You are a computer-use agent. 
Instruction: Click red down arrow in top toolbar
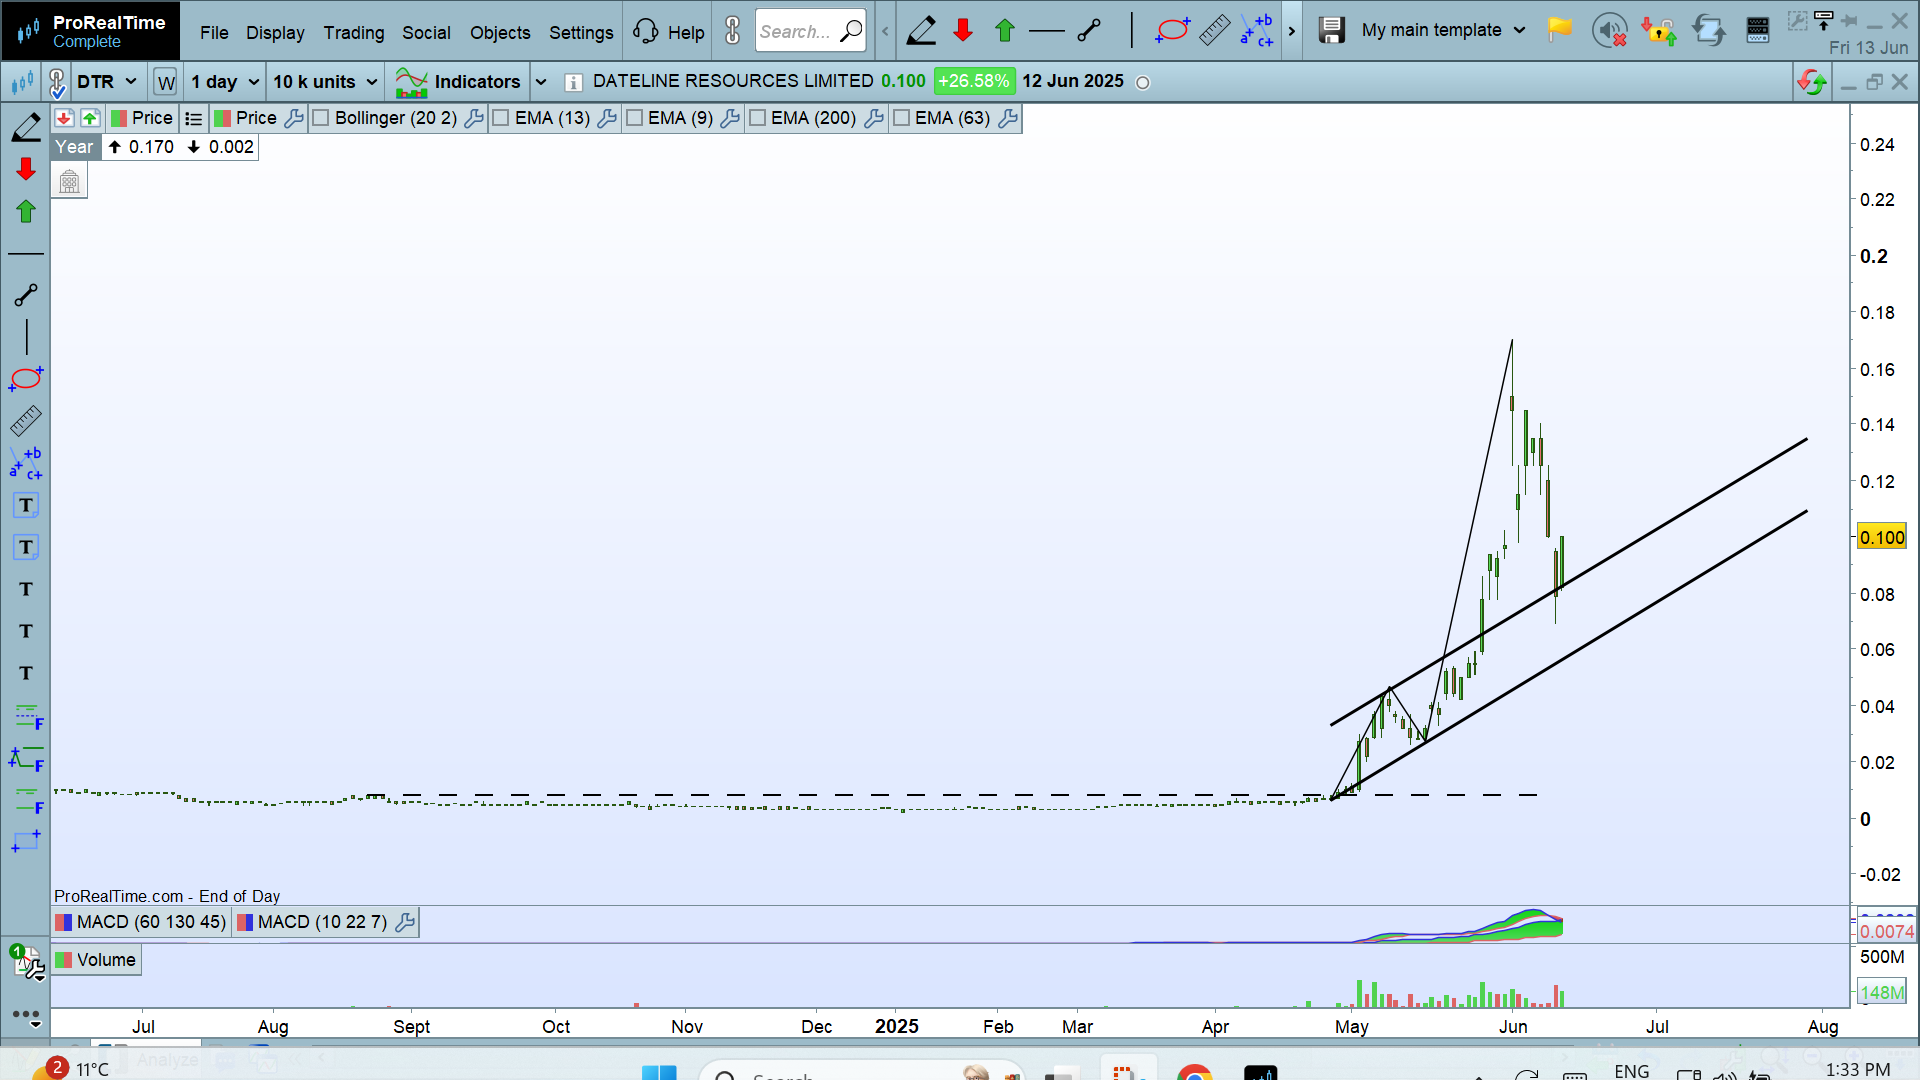pos(963,30)
